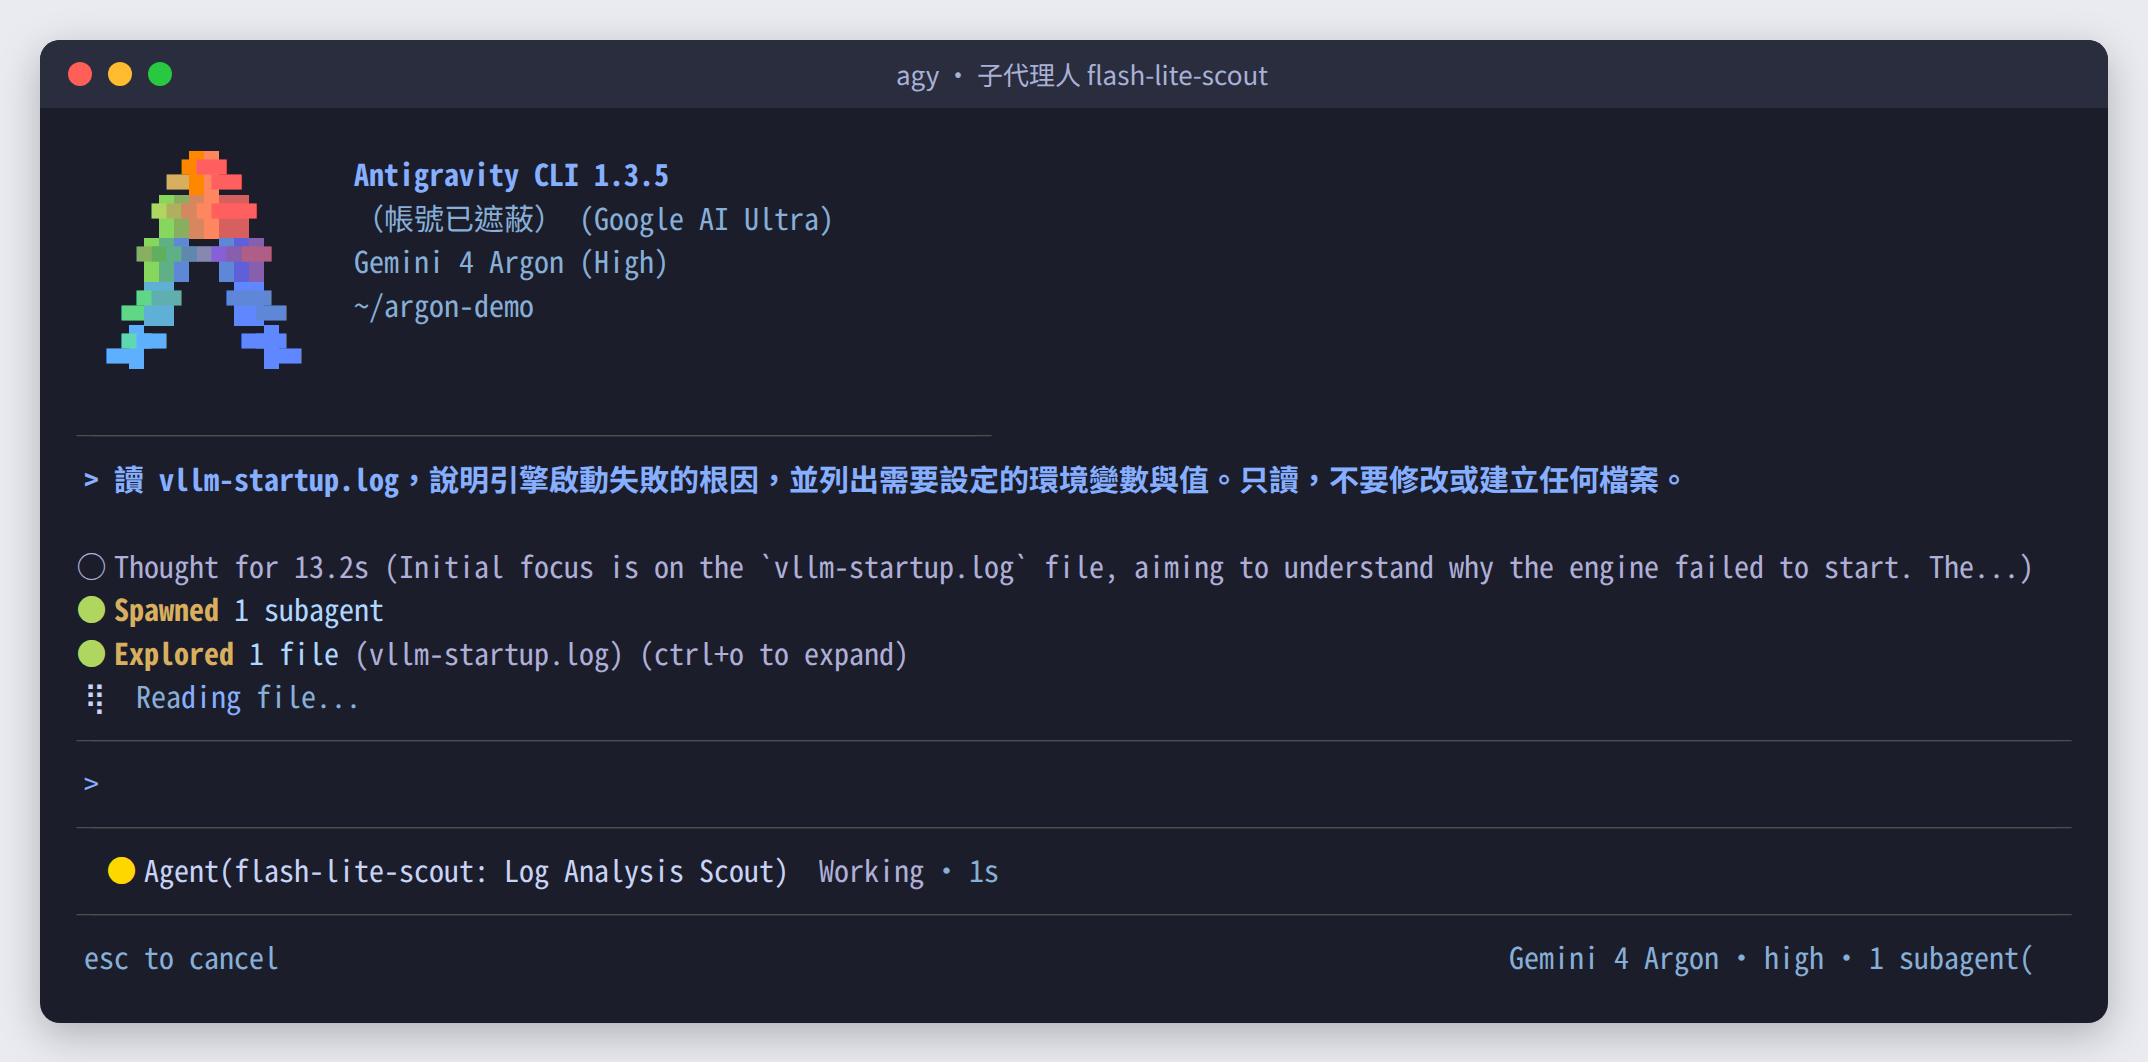Click the ~/argon-demo working directory path

443,307
